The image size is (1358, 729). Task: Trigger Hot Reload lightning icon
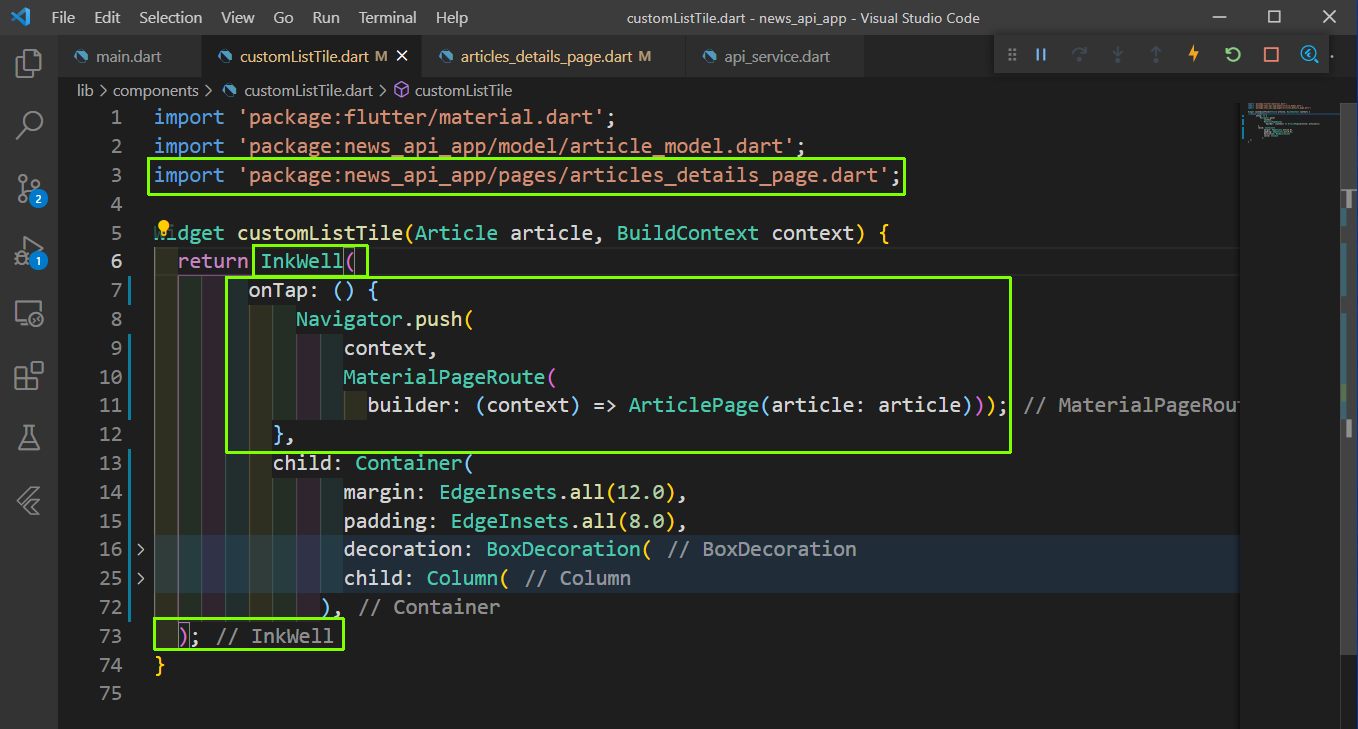1194,55
